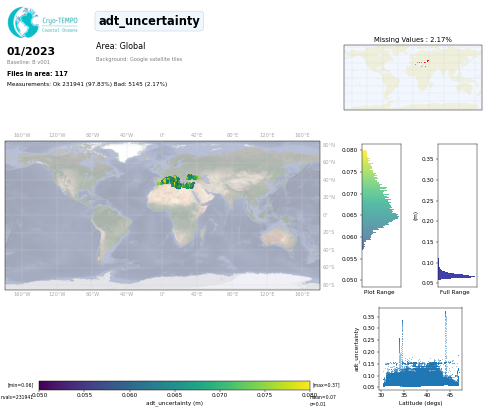The image size is (492, 410).
Task: Click the adt_uncertainty title badge
Action: 149,21
